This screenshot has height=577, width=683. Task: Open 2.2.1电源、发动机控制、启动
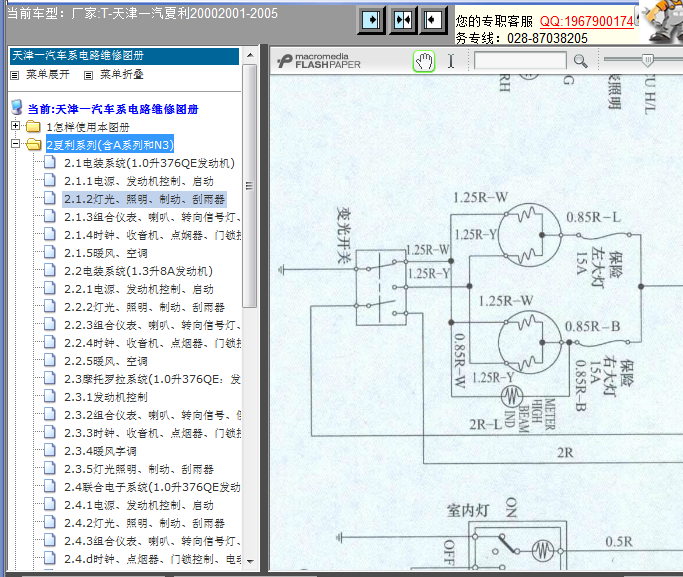pyautogui.click(x=139, y=289)
